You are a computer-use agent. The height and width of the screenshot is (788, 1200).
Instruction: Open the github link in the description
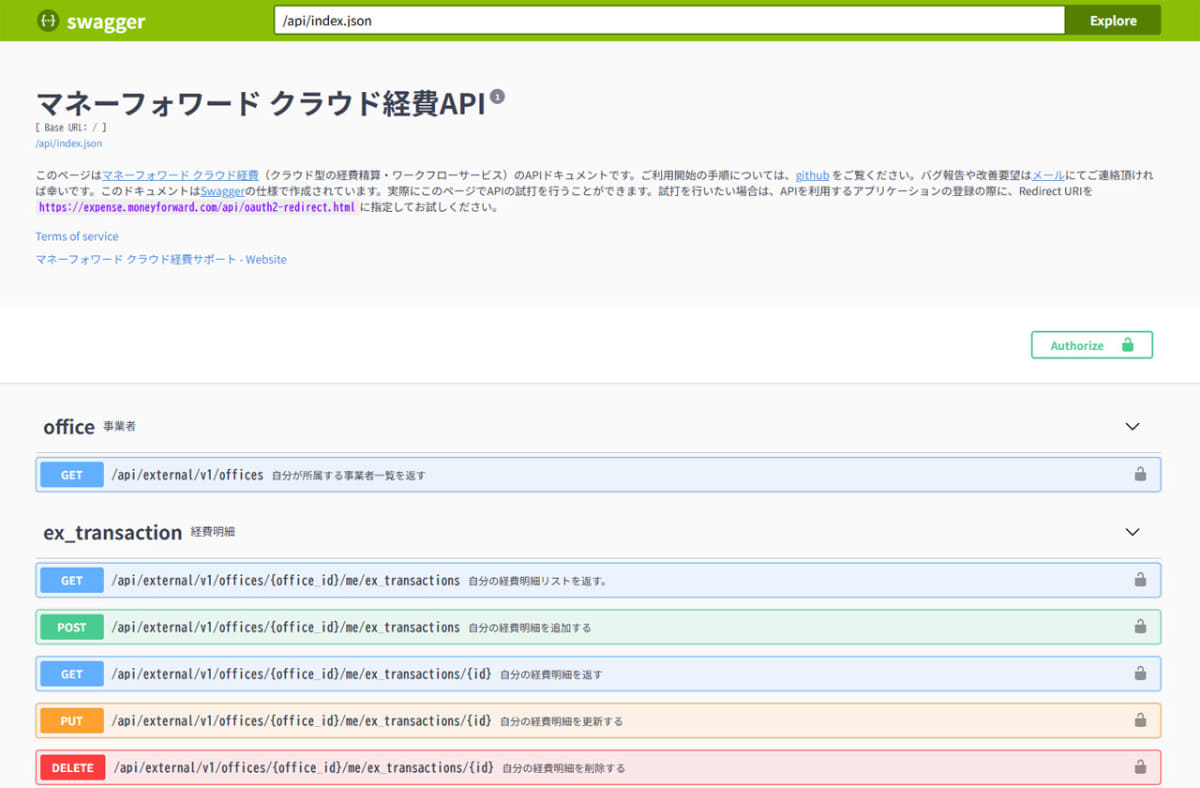pyautogui.click(x=811, y=175)
